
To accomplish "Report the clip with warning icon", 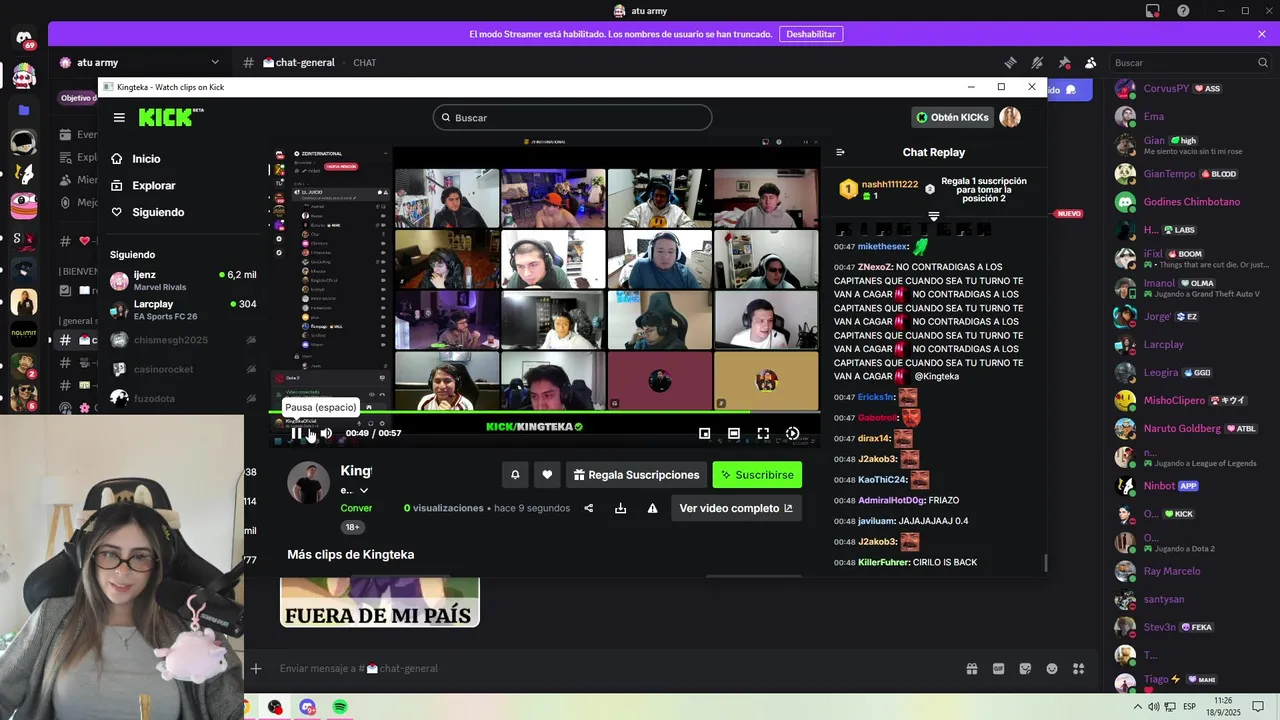I will tap(652, 508).
